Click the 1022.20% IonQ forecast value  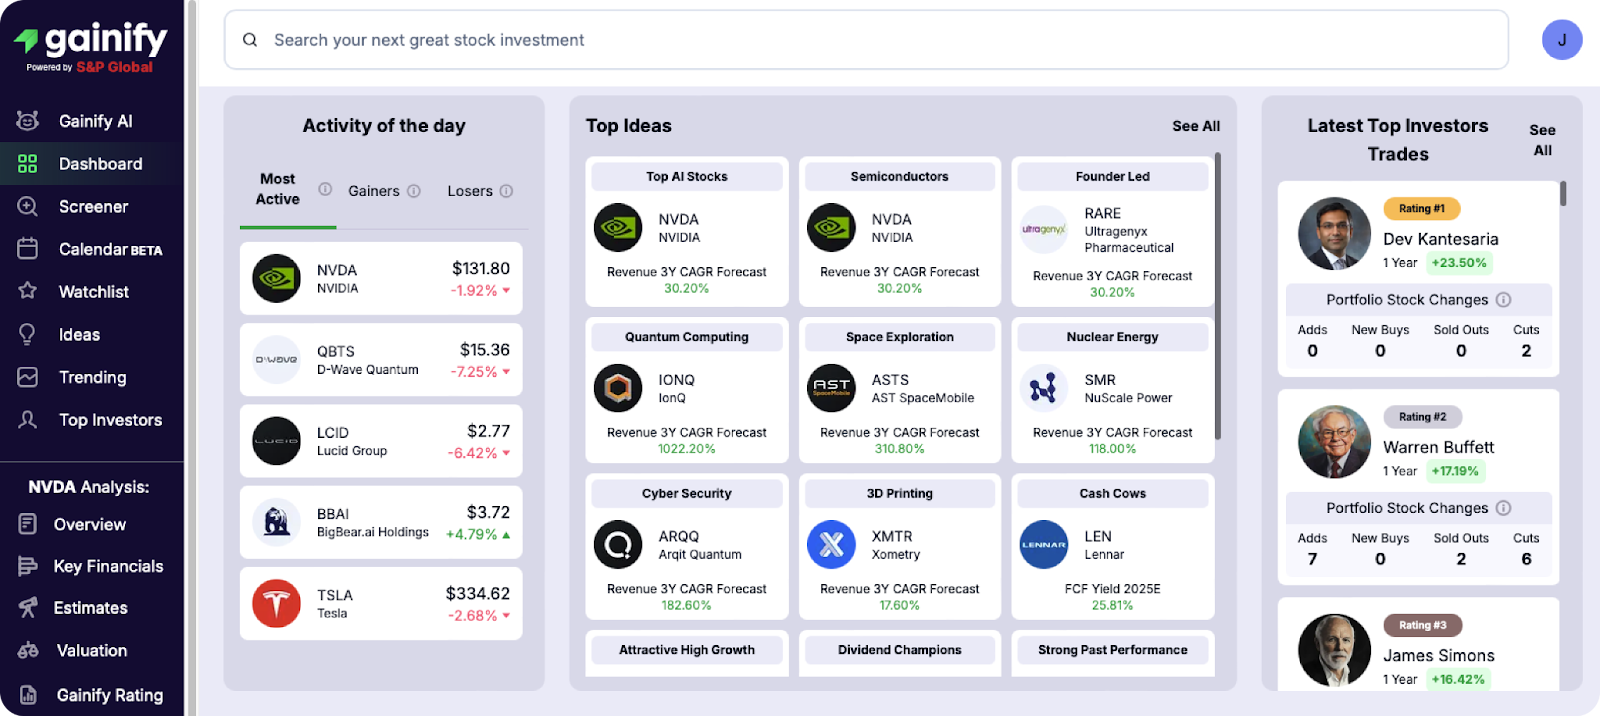(687, 449)
